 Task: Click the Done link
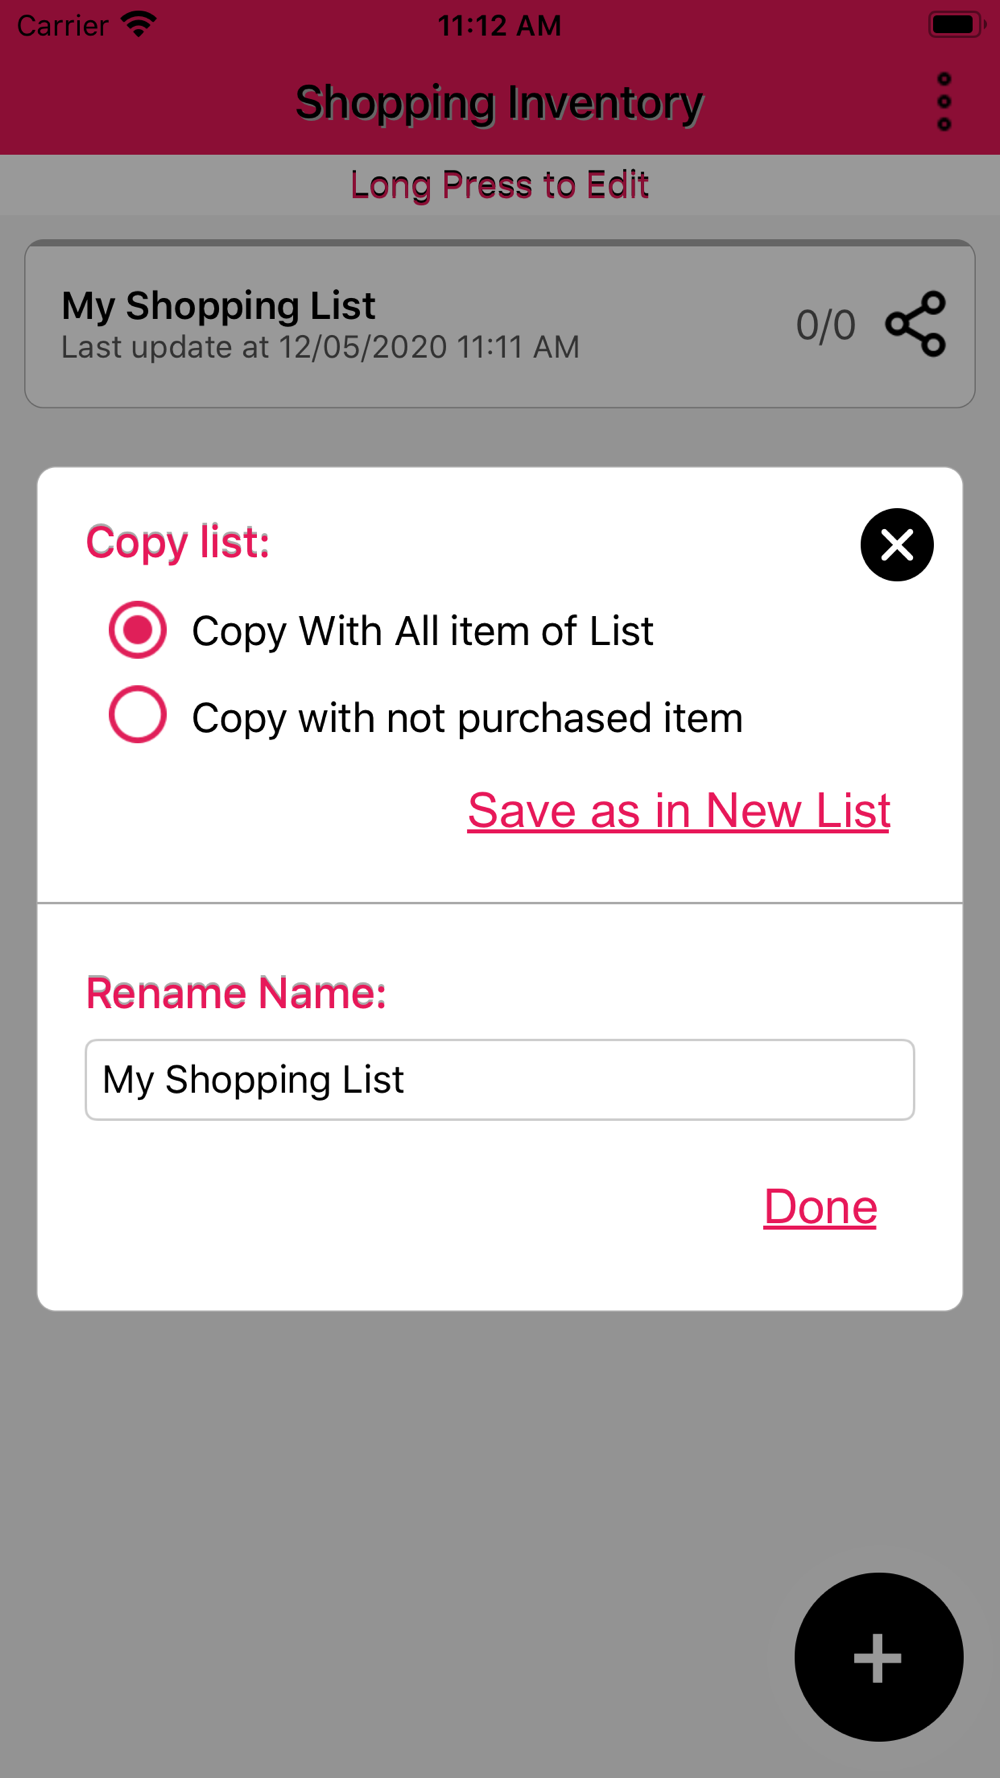[820, 1206]
